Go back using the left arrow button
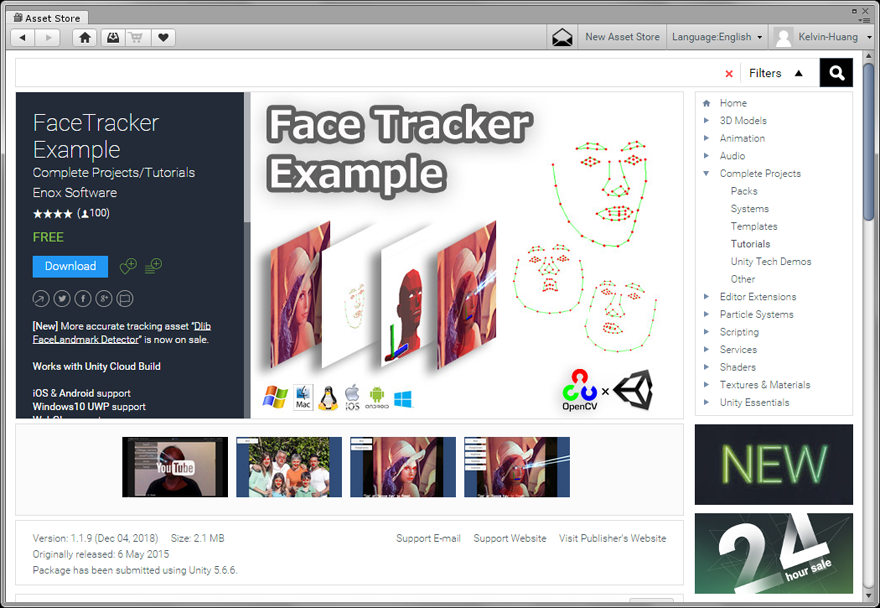The height and width of the screenshot is (608, 880). coord(23,38)
